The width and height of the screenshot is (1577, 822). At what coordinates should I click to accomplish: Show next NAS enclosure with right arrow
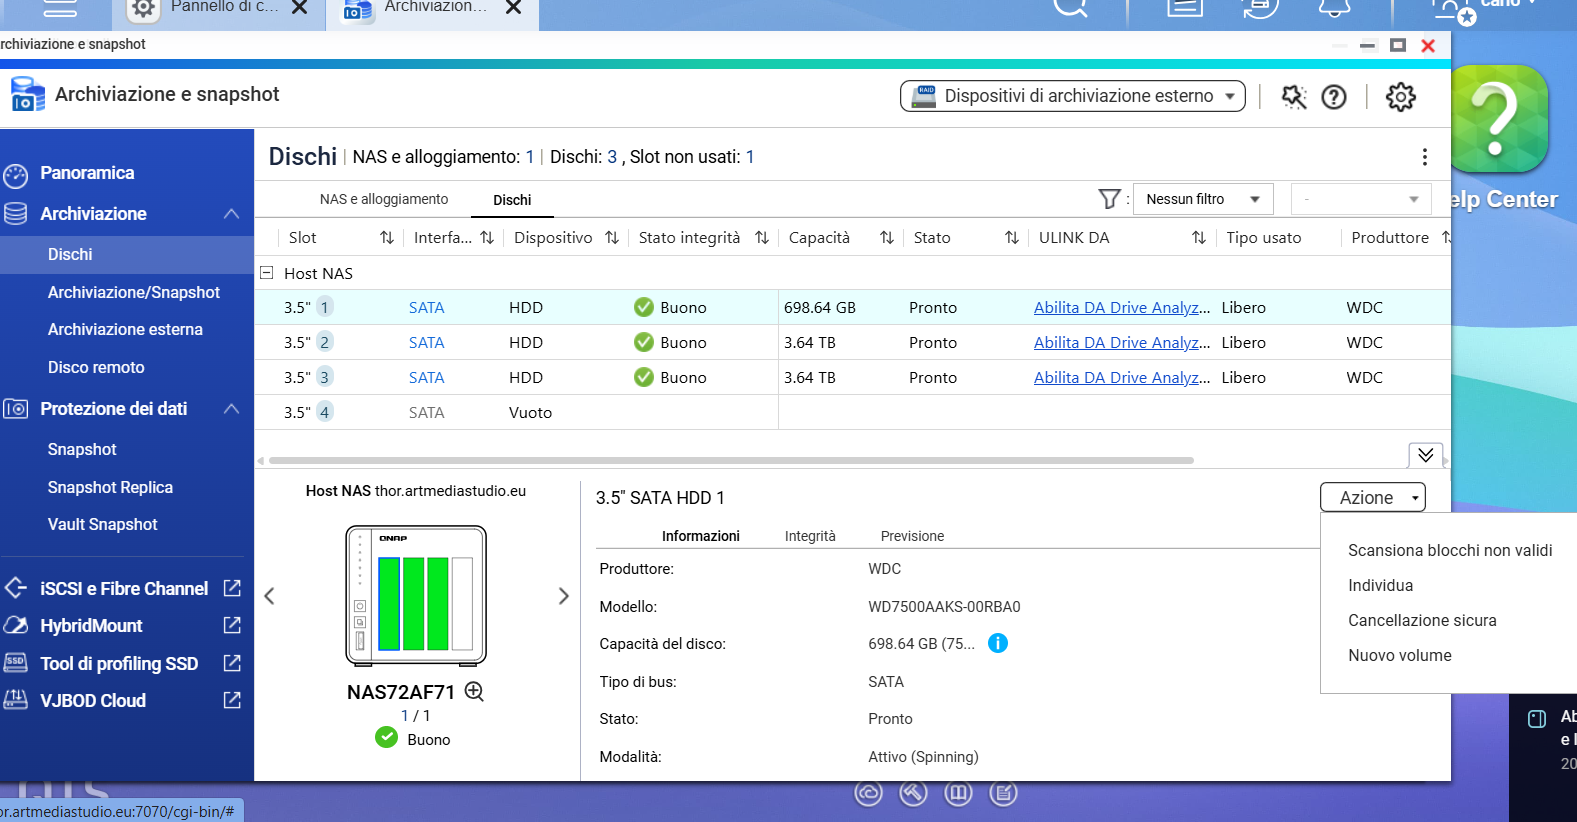point(563,596)
